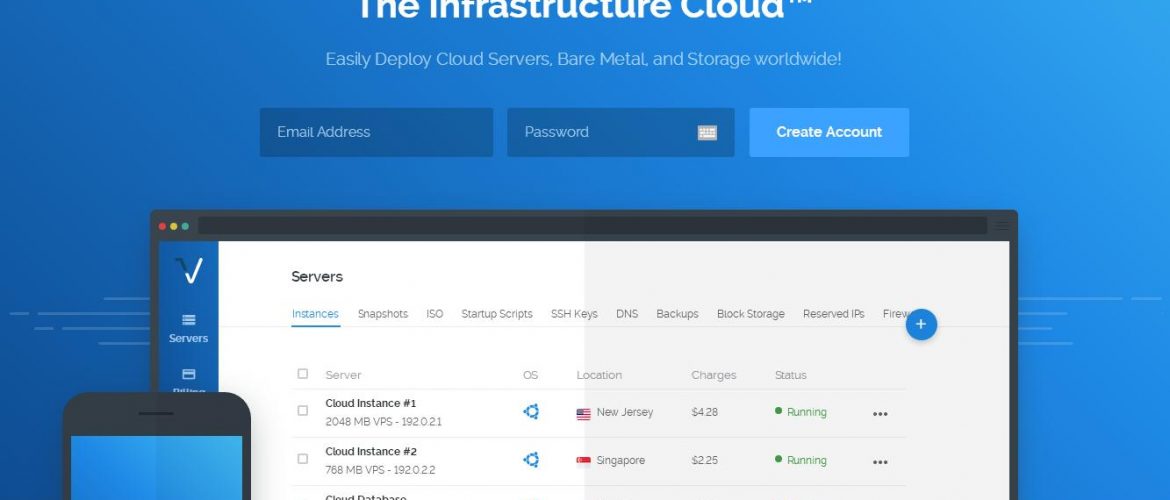Click the mock browser address bar
1170x500 pixels.
592,225
